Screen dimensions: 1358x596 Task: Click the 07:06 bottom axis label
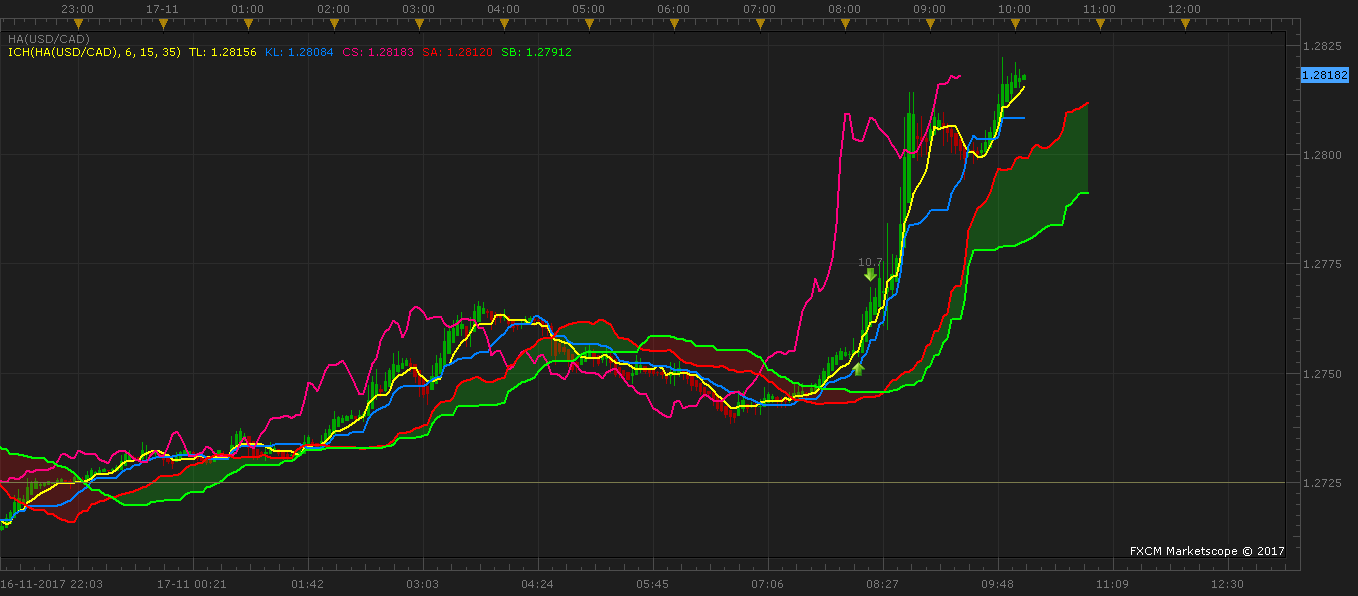pos(767,583)
